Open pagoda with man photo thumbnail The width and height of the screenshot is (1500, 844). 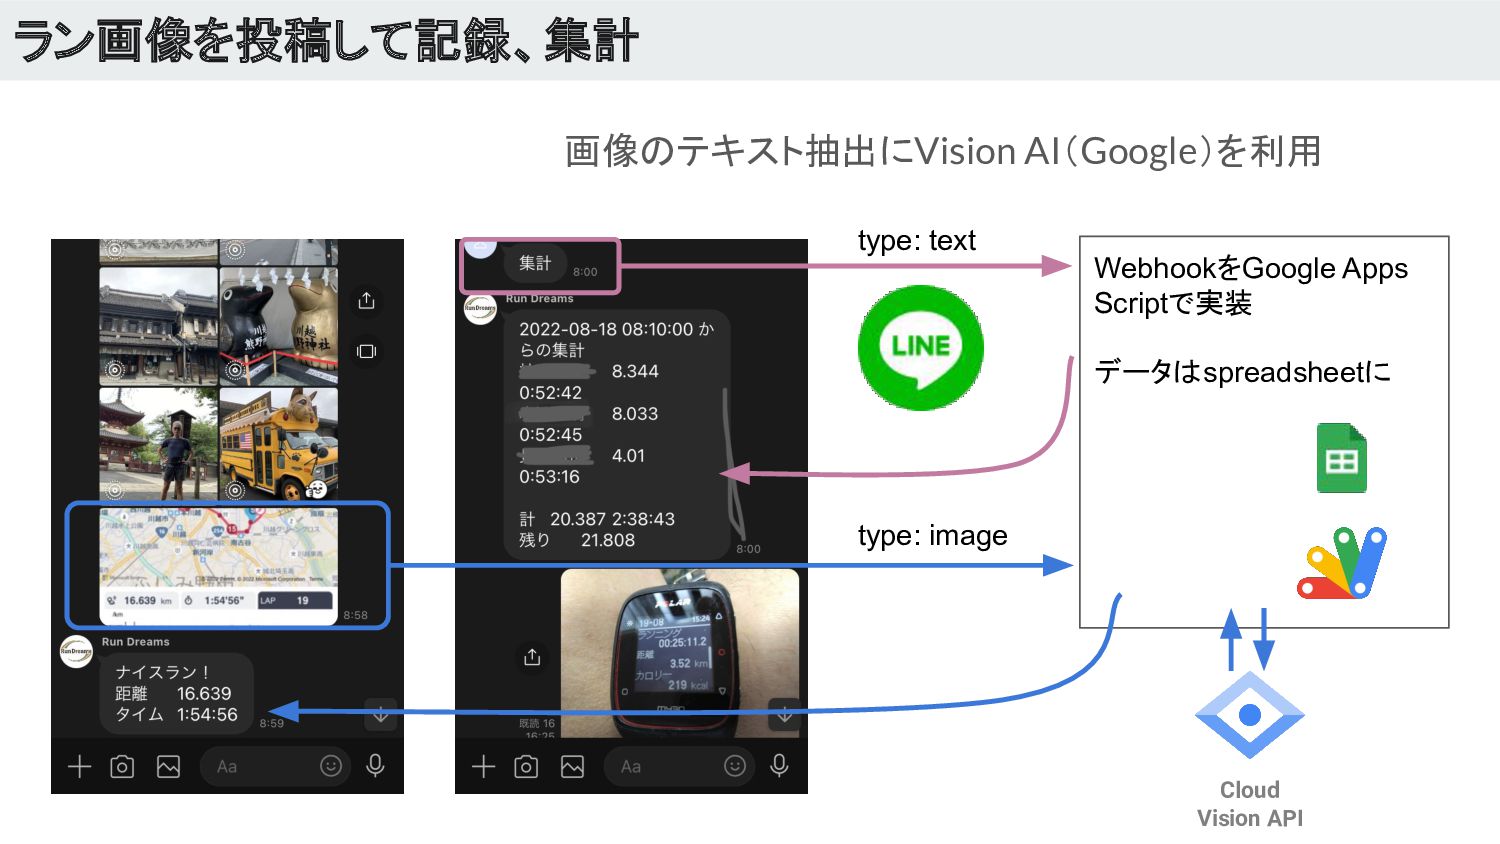(158, 443)
